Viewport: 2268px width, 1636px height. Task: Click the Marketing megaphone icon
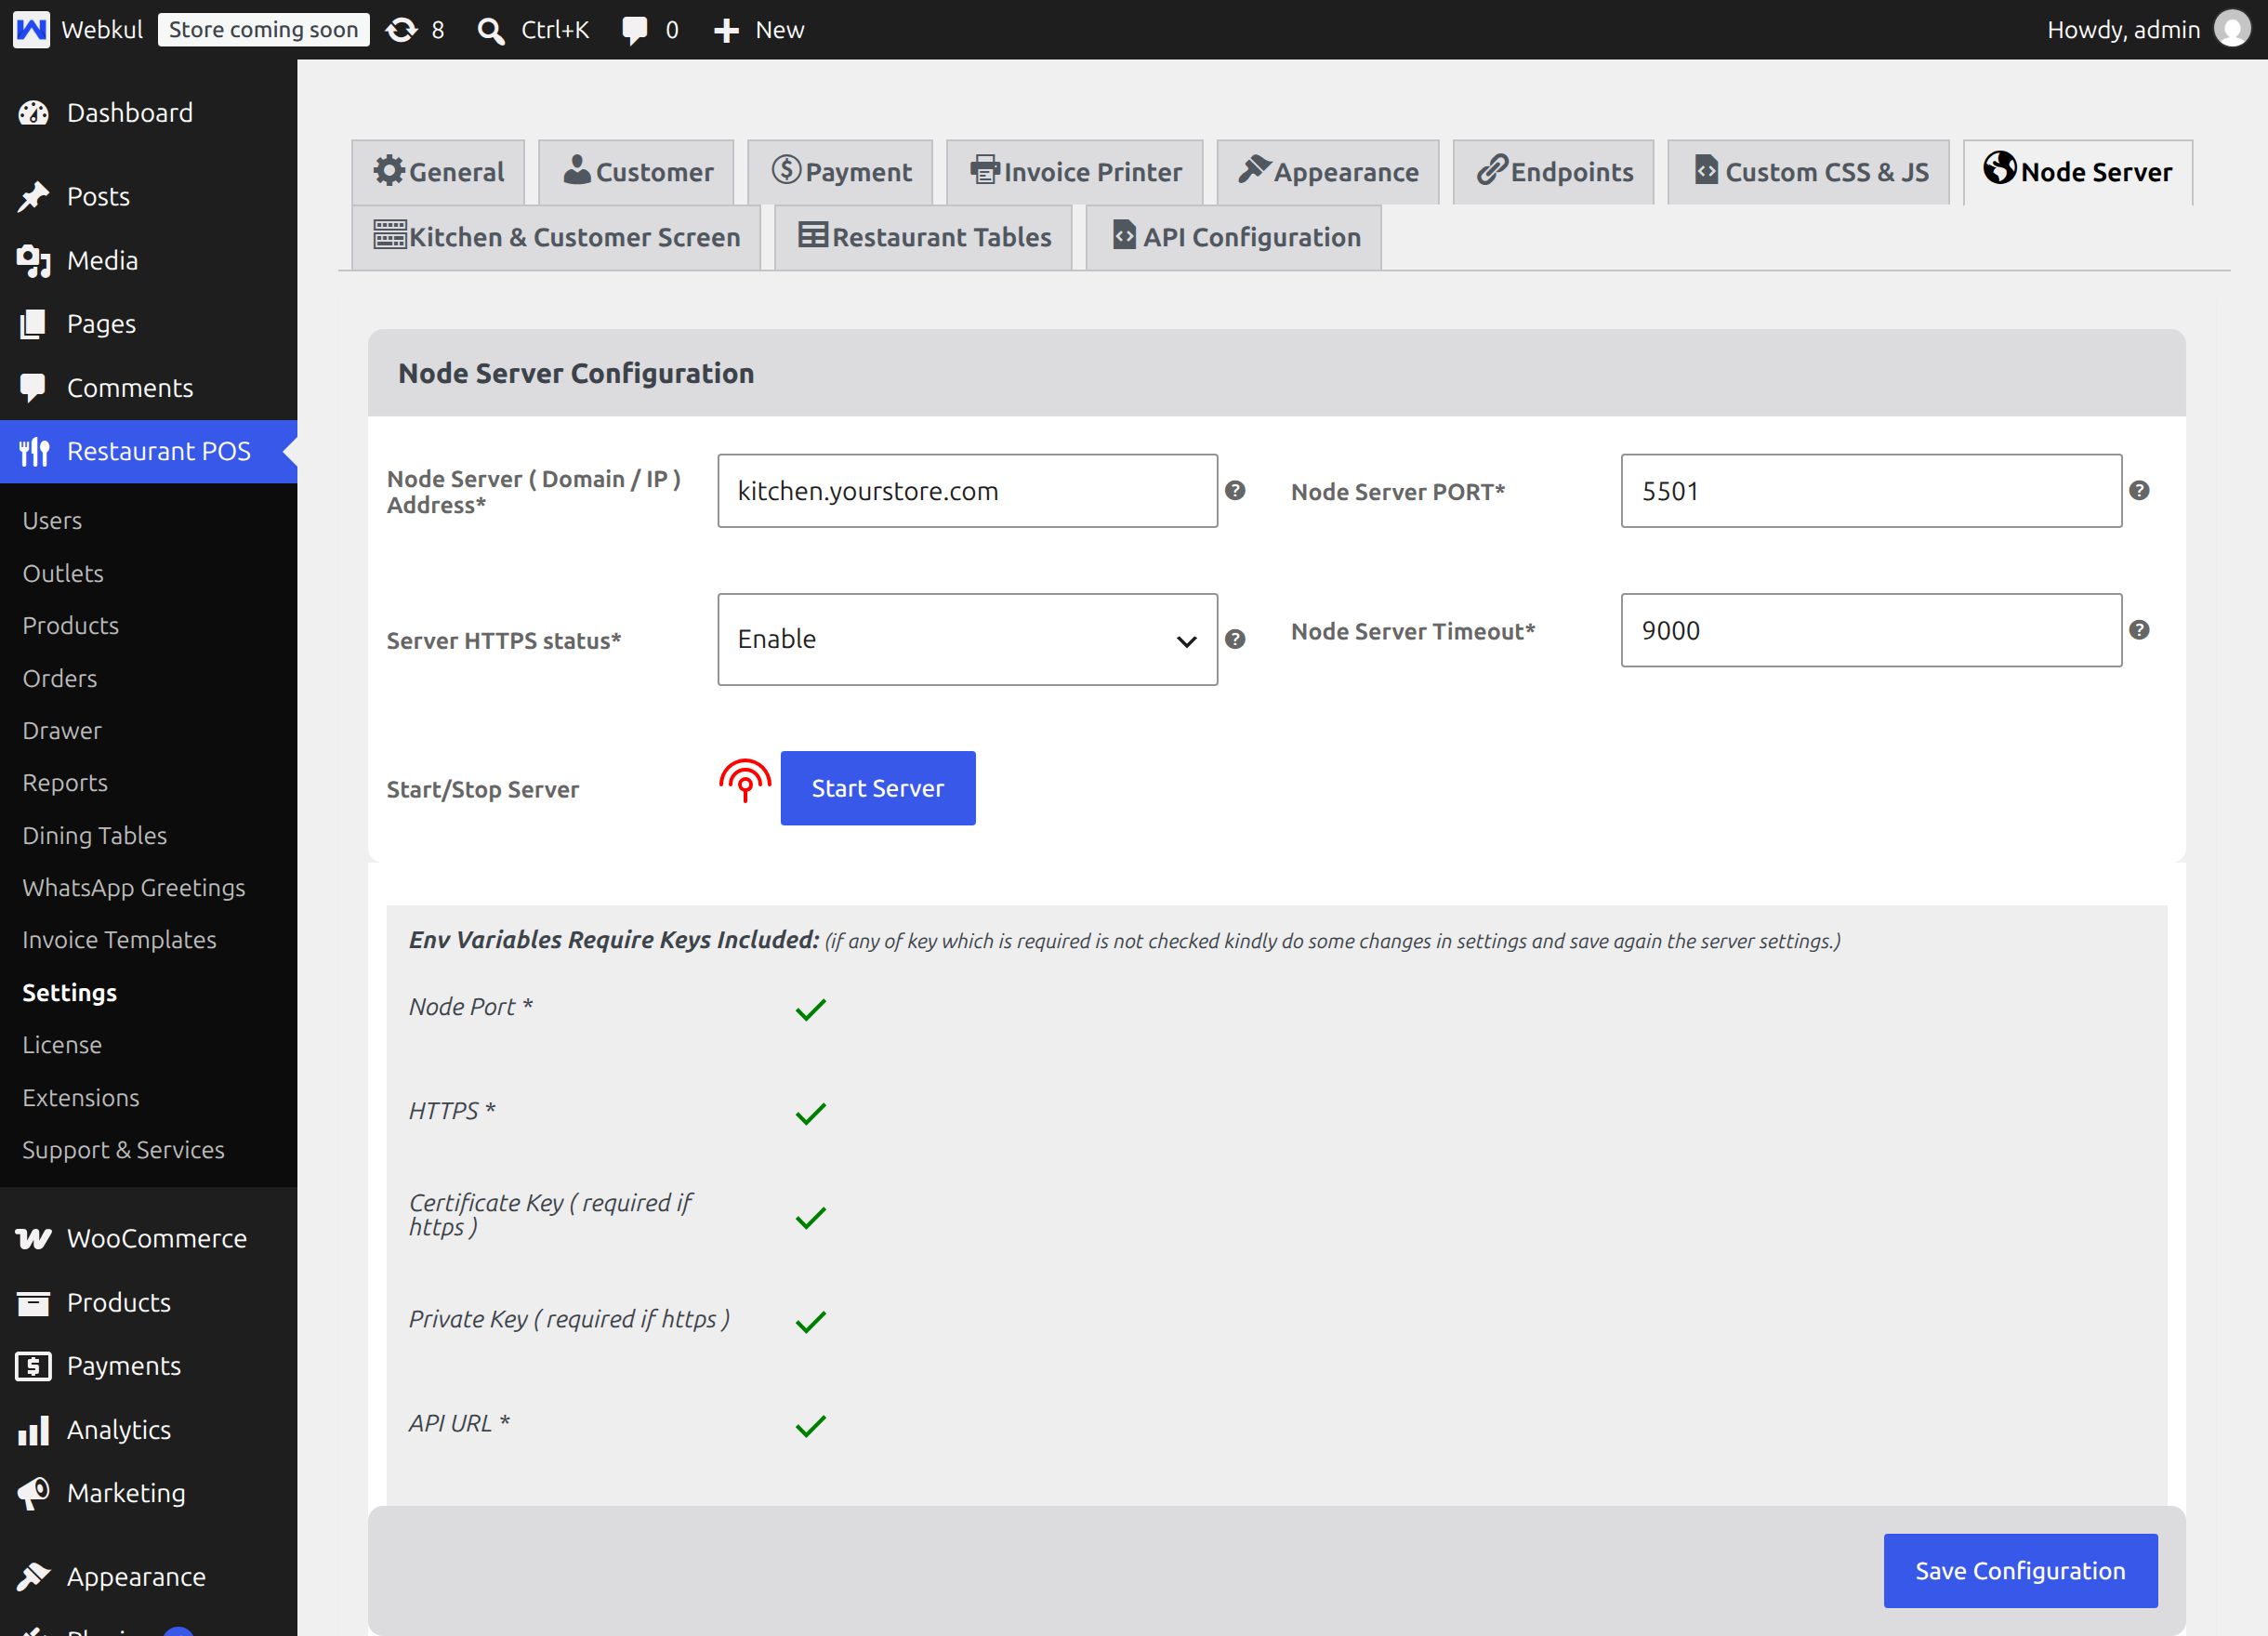coord(33,1493)
